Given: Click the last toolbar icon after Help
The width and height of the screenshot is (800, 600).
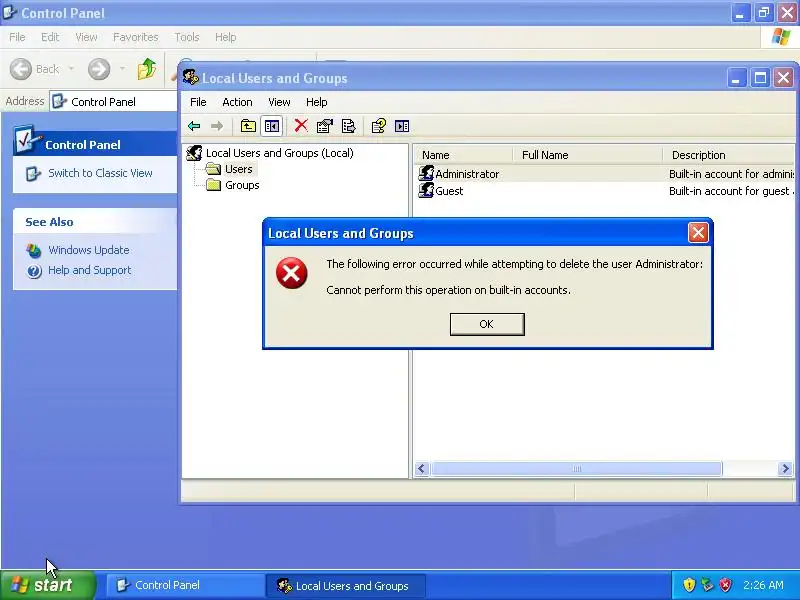Looking at the screenshot, I should coord(402,126).
